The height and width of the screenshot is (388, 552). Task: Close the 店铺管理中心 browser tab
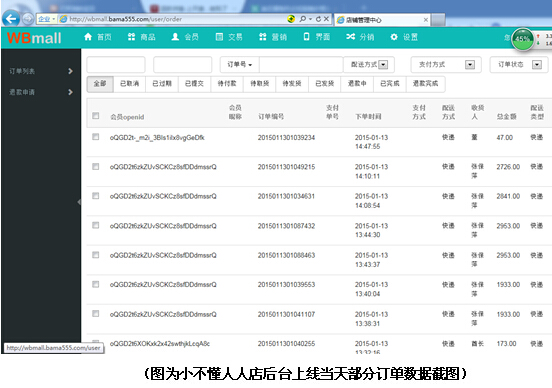425,20
